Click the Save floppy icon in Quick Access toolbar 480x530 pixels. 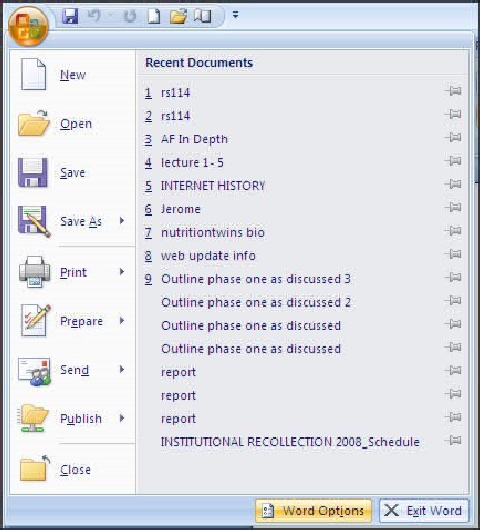click(x=70, y=16)
